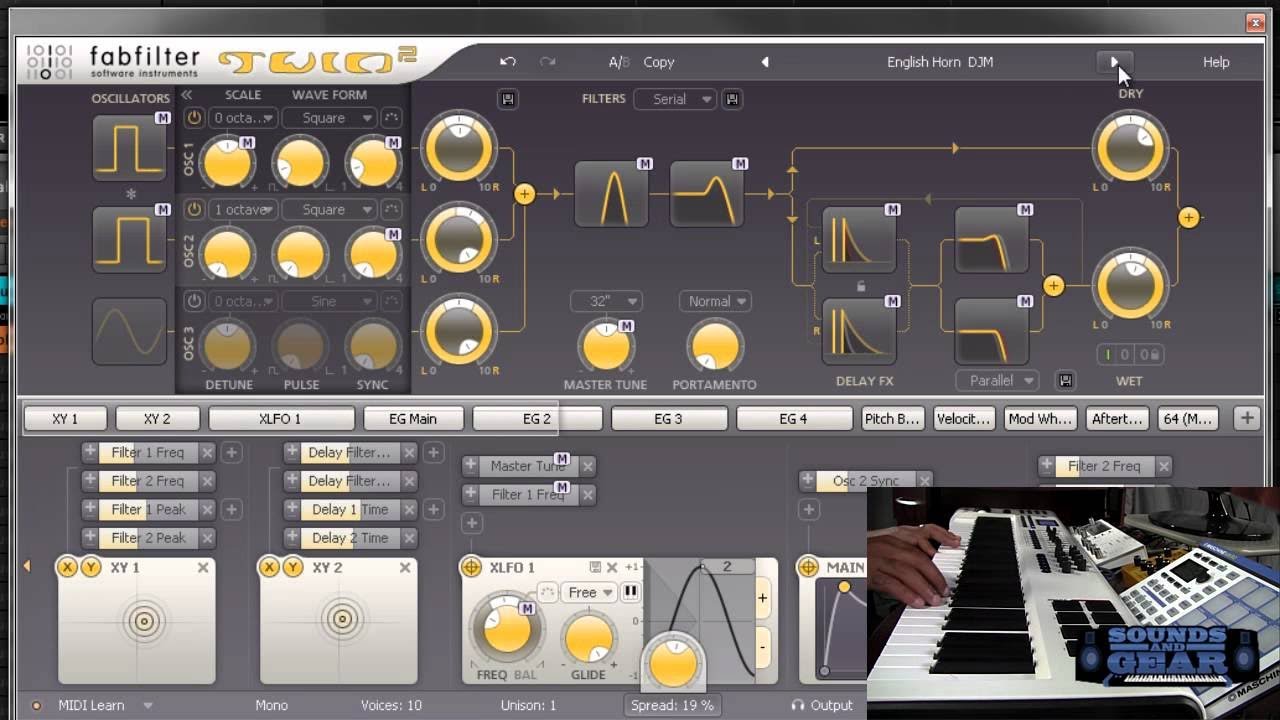The width and height of the screenshot is (1280, 720).
Task: Add new modulation source plus button
Action: pyautogui.click(x=1246, y=419)
